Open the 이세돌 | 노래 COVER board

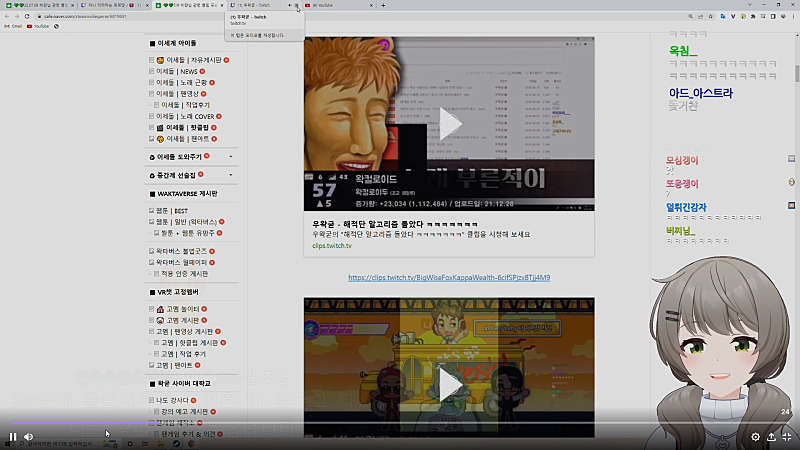click(185, 116)
